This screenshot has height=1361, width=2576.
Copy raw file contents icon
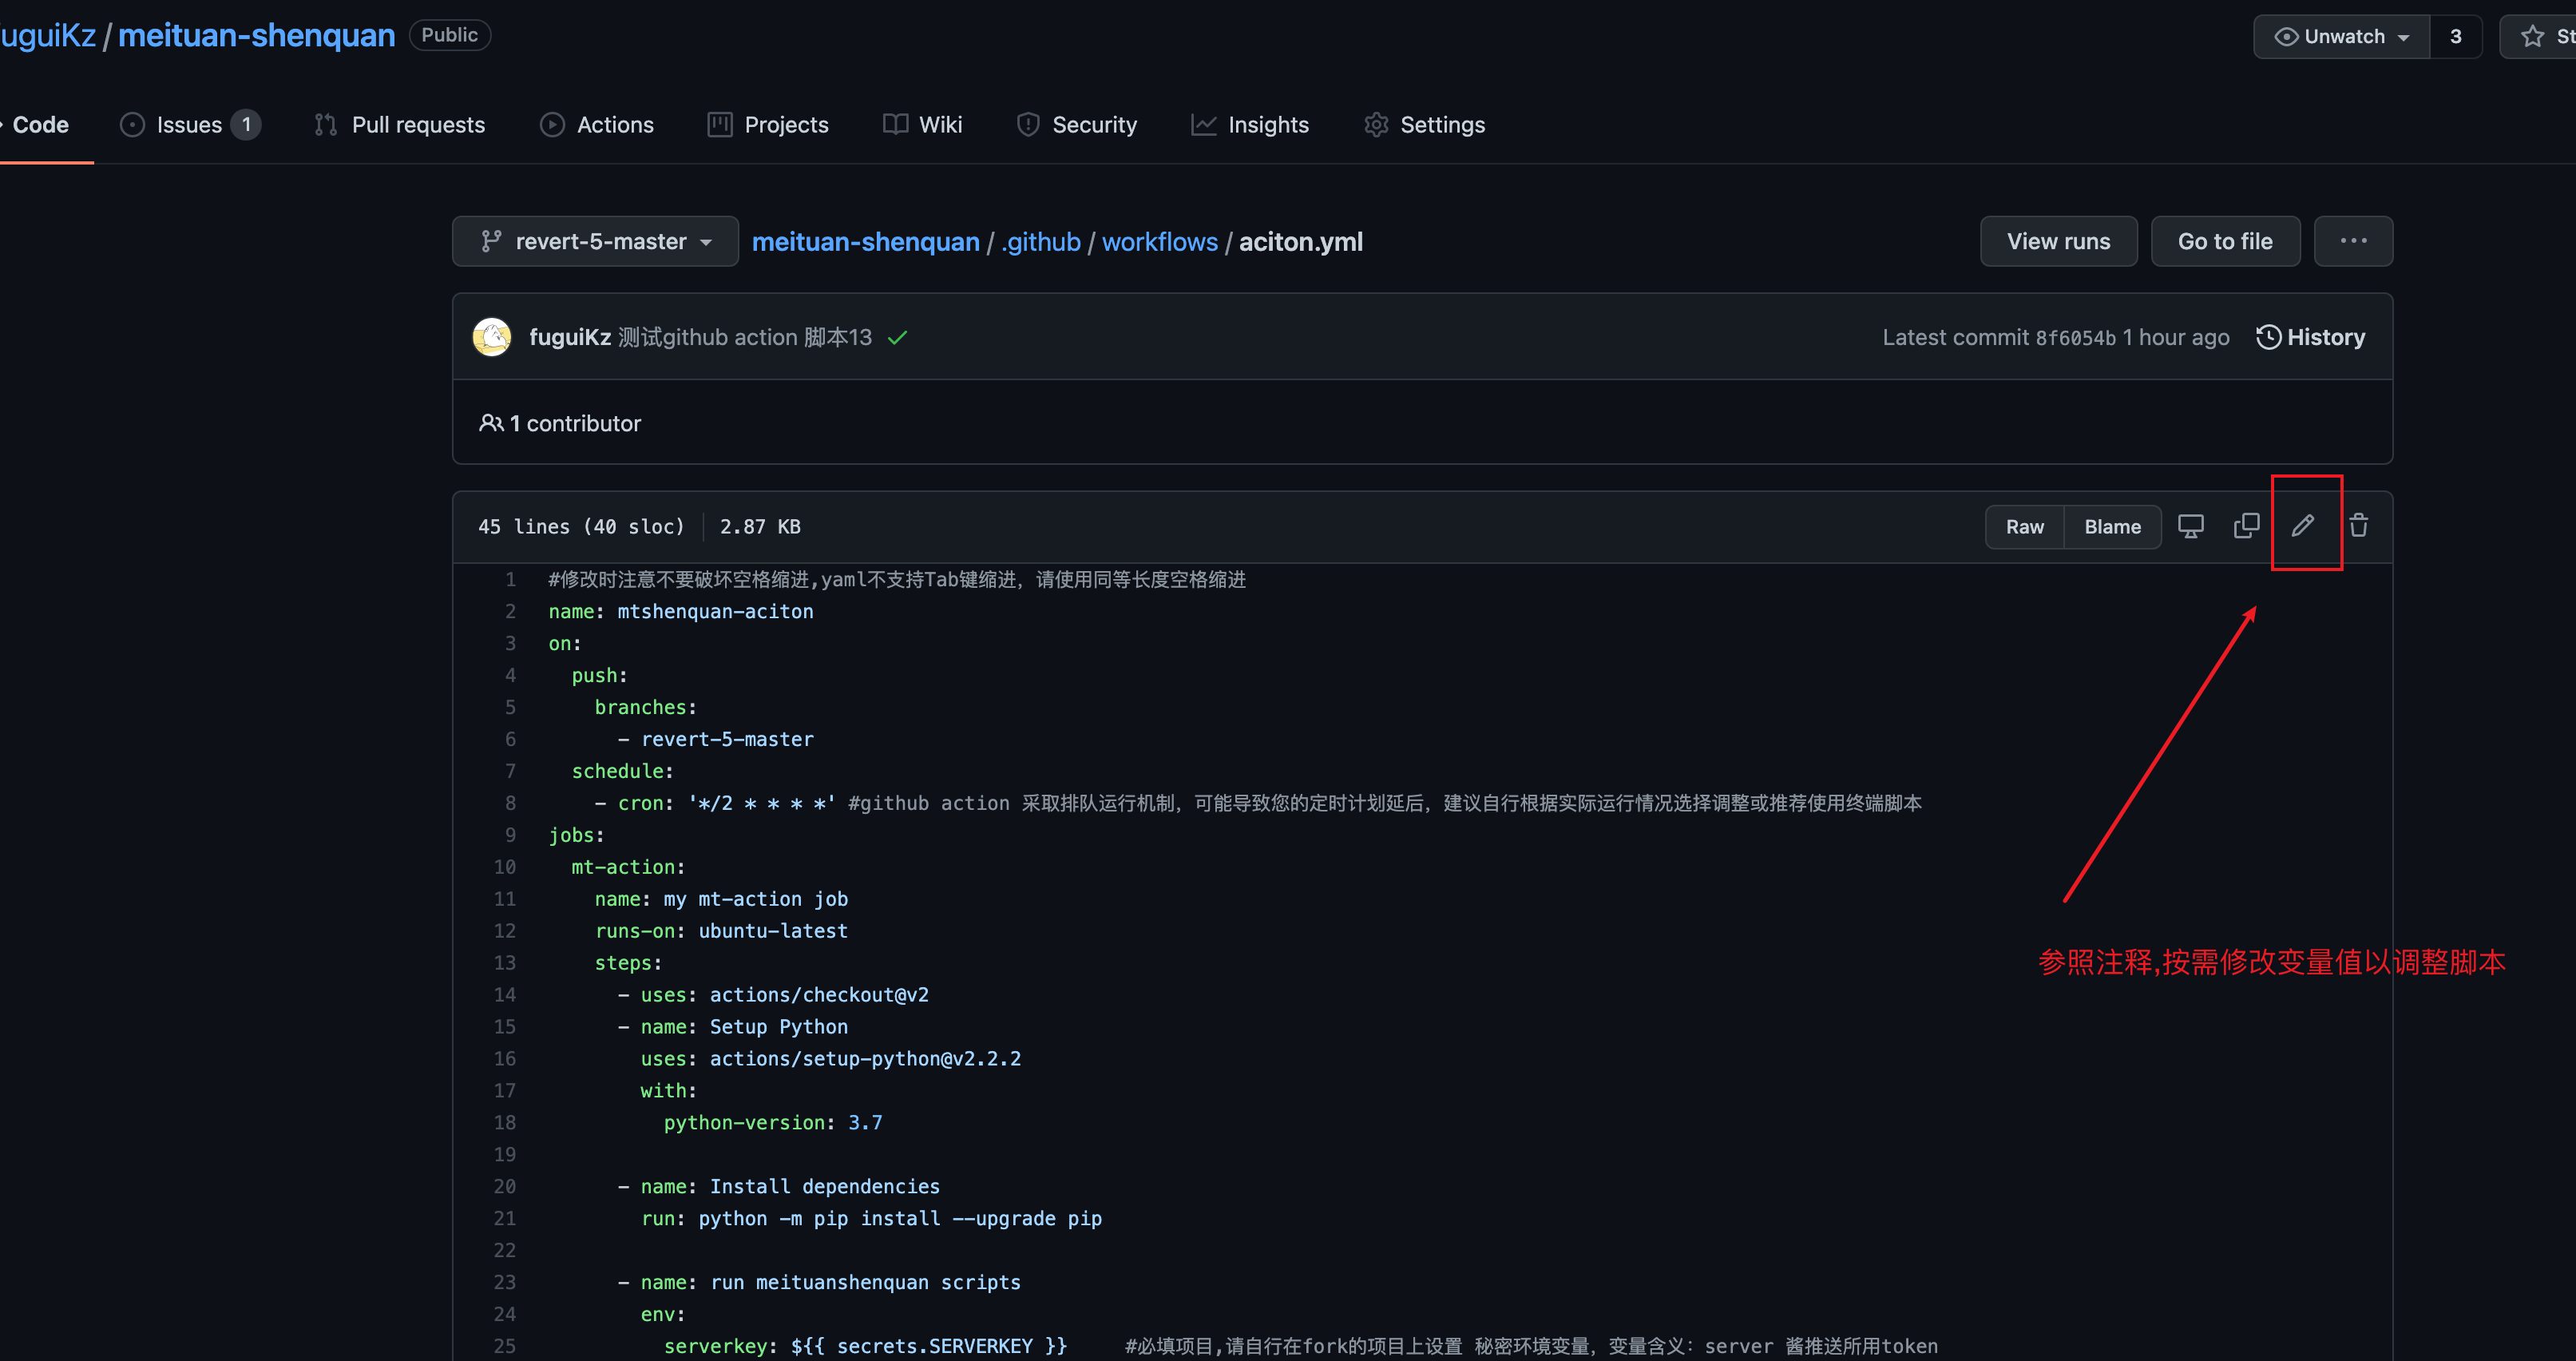(x=2246, y=526)
